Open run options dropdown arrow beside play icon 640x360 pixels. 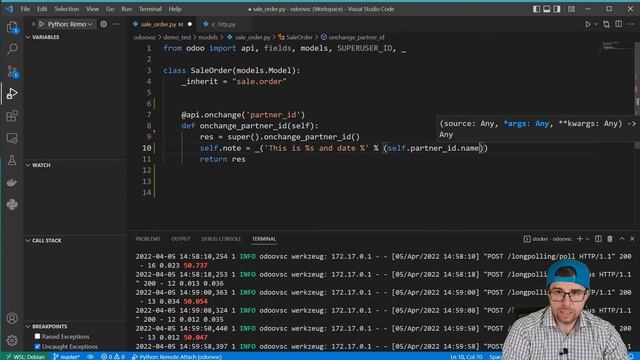[596, 24]
